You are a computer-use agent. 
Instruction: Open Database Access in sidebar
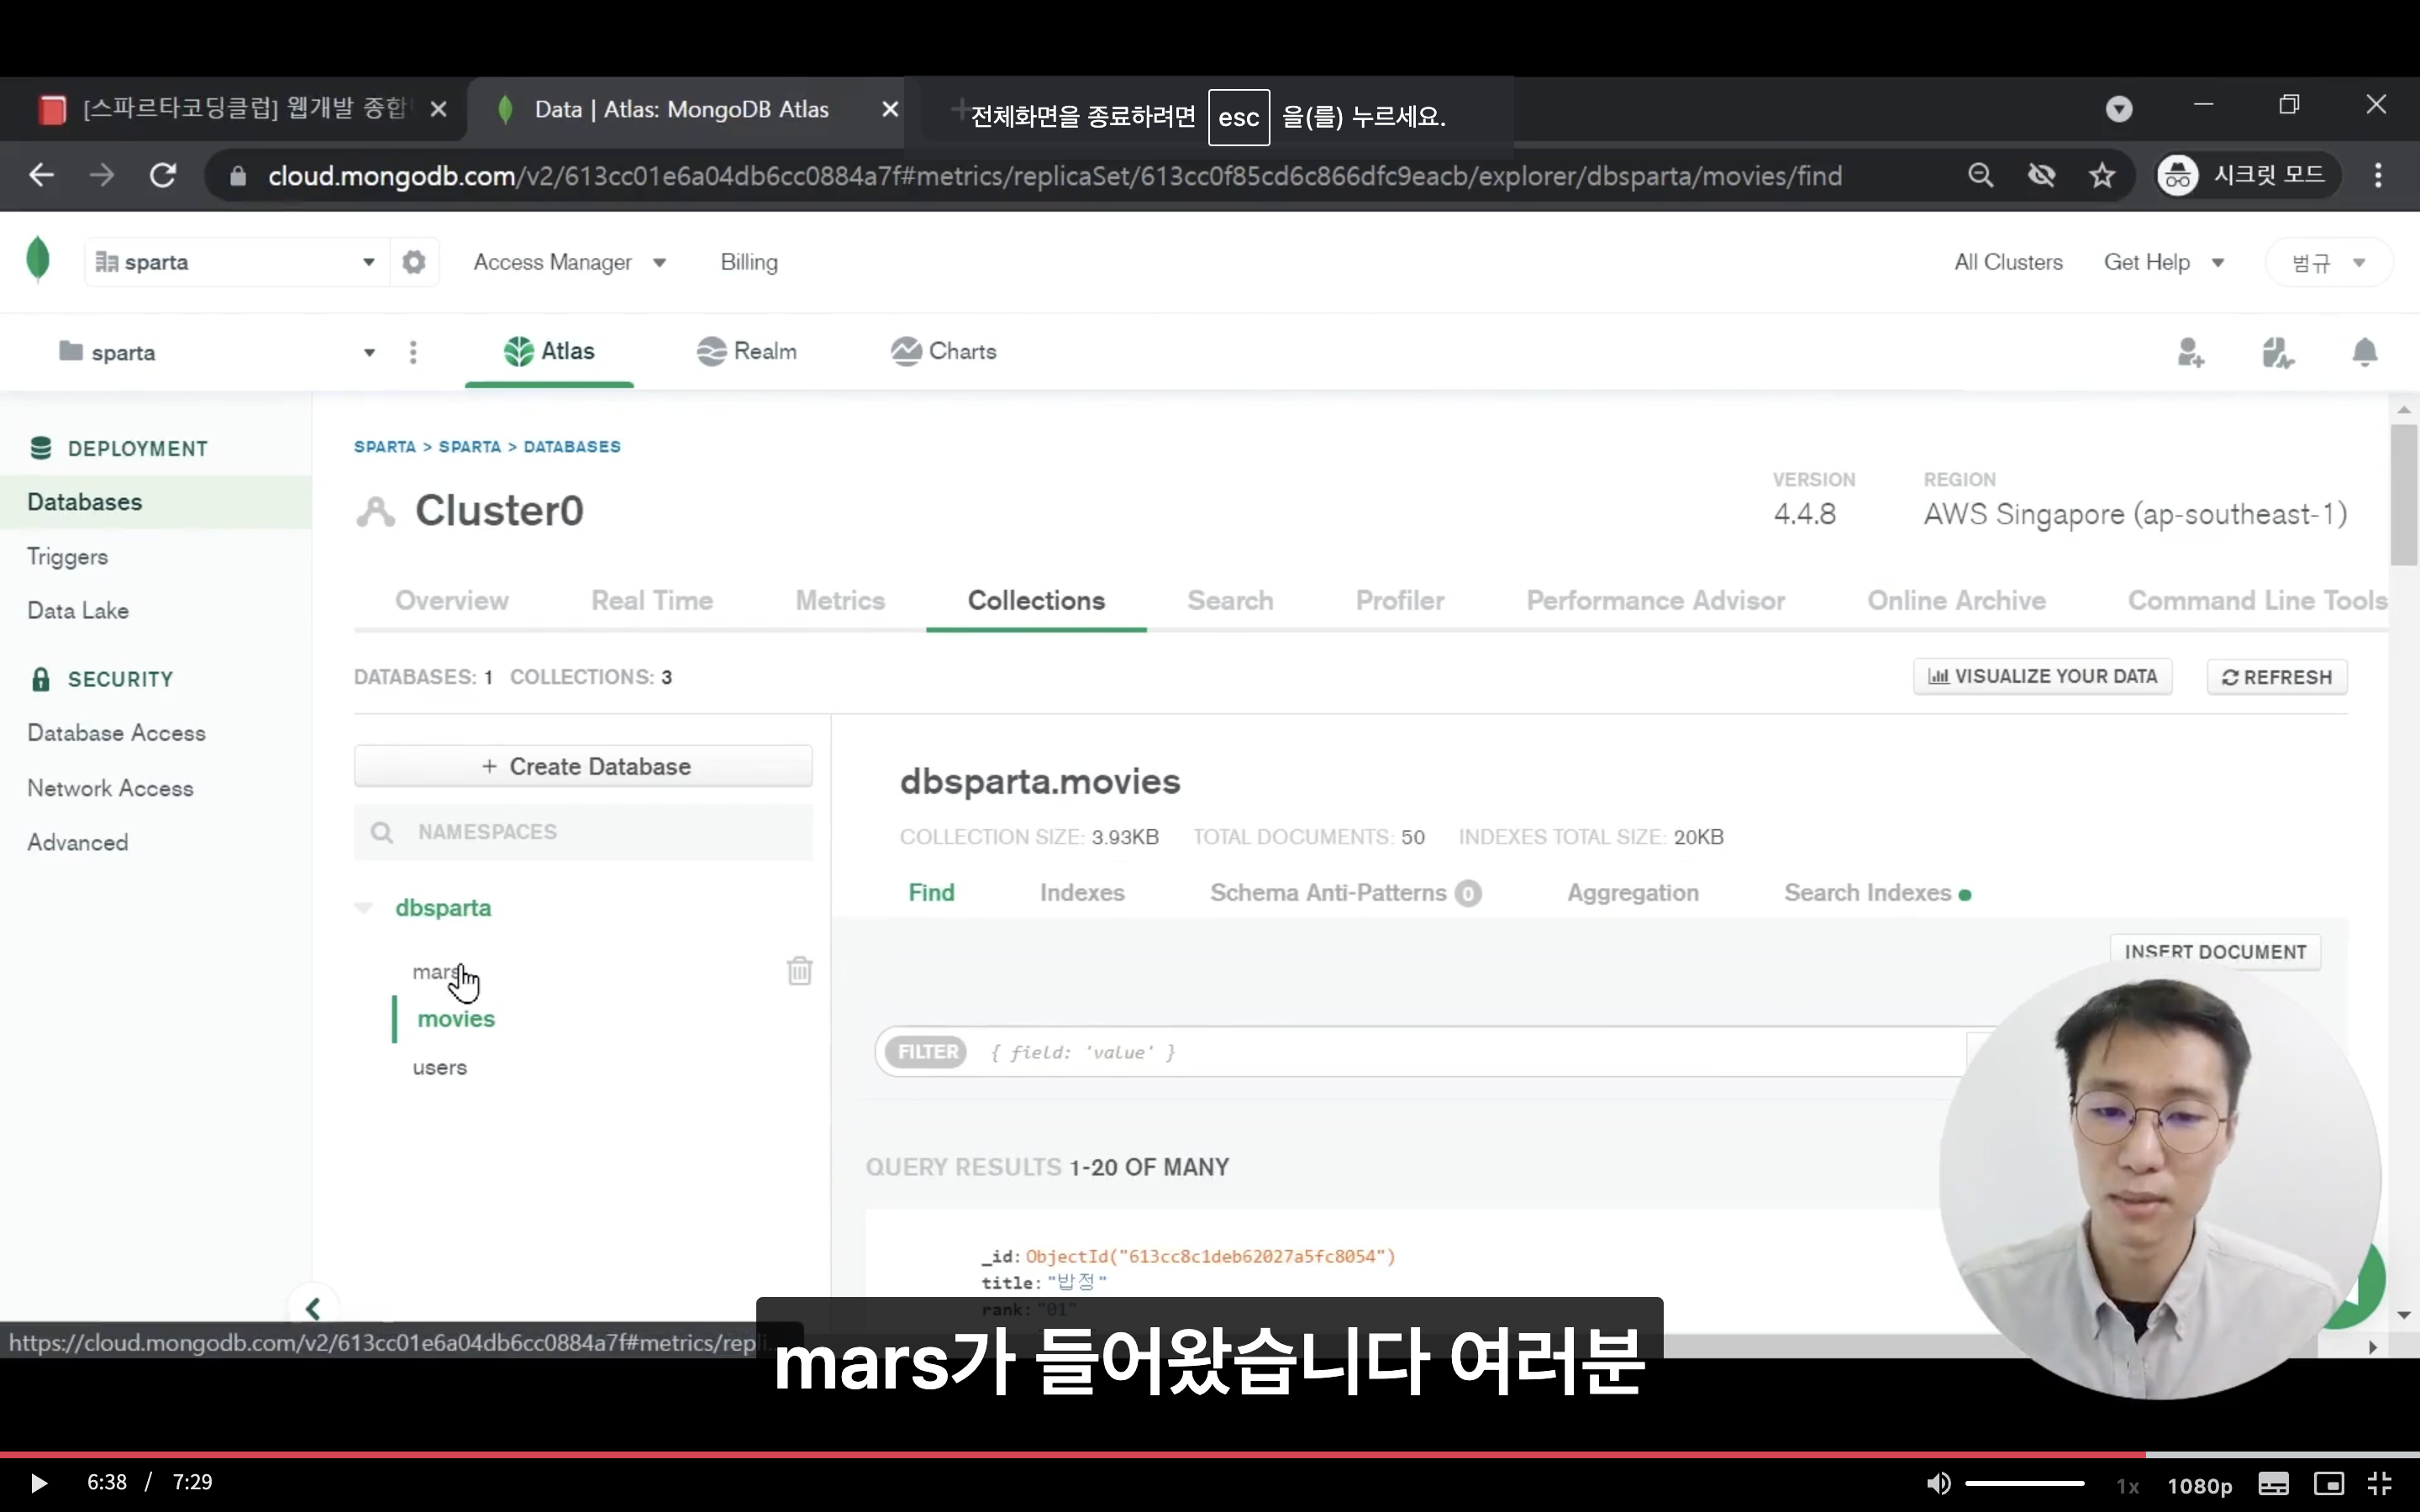click(116, 733)
